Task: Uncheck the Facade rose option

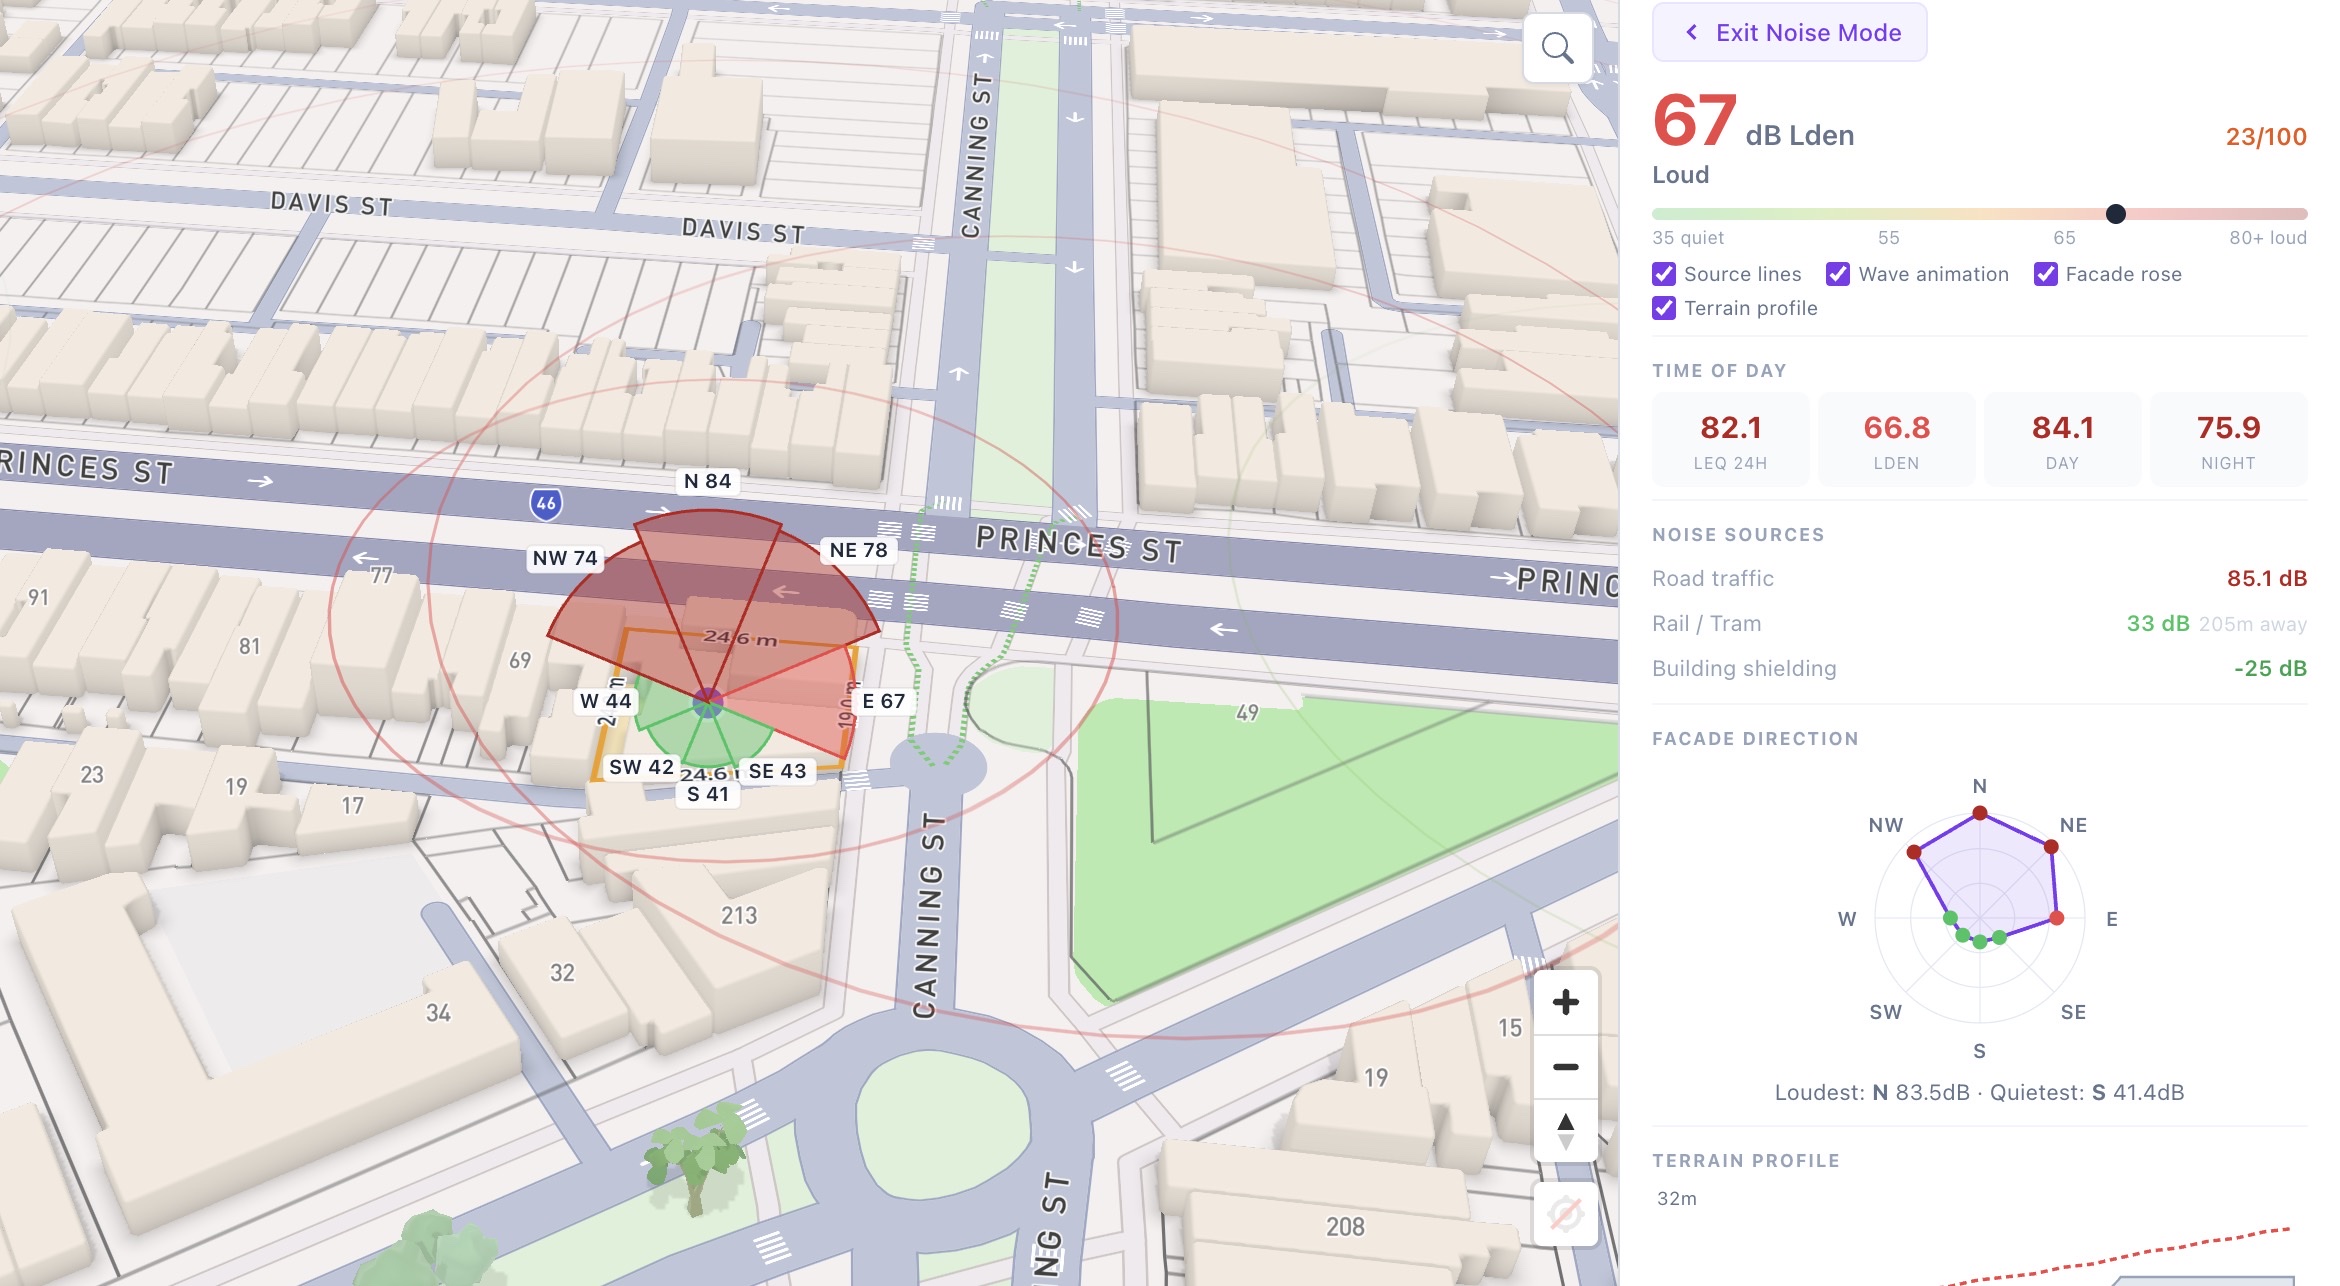Action: pos(2046,274)
